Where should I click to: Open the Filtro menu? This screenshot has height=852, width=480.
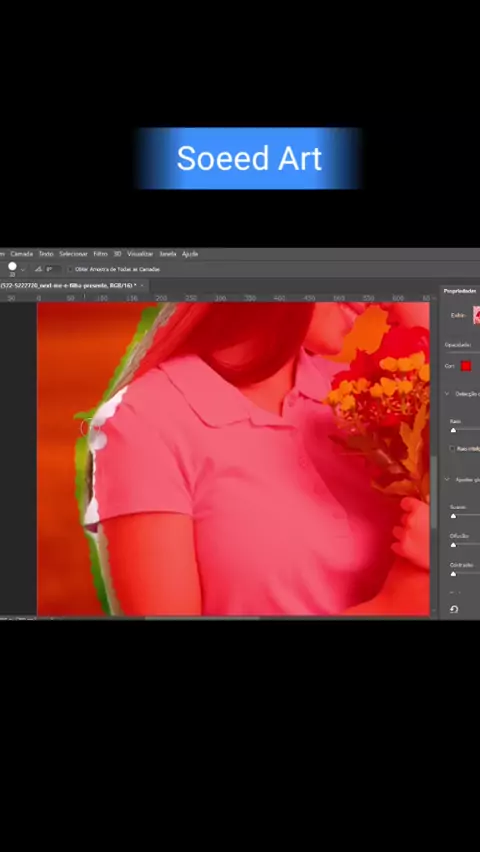pos(101,254)
